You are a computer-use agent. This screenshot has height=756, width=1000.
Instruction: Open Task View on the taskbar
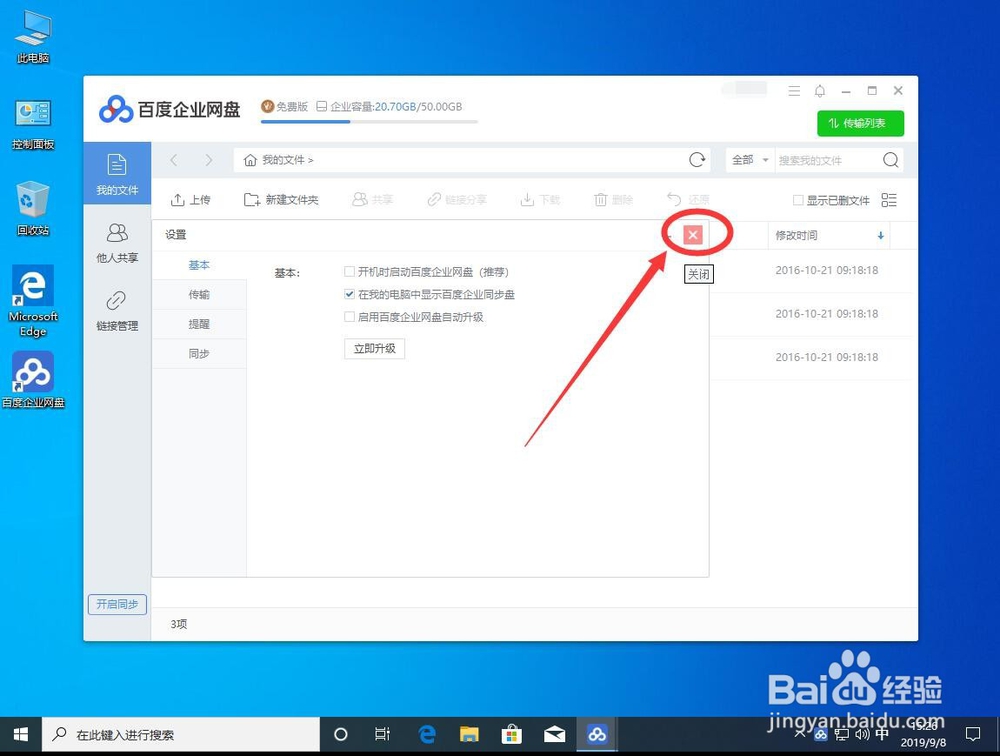pyautogui.click(x=382, y=734)
